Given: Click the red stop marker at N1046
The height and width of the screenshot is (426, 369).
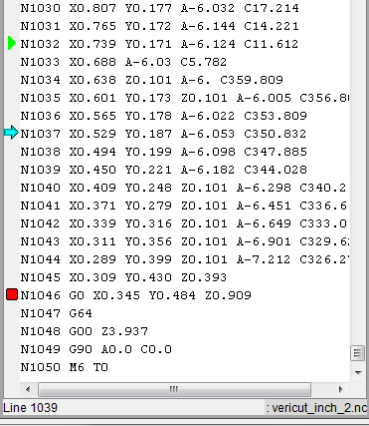Looking at the screenshot, I should 12,295.
